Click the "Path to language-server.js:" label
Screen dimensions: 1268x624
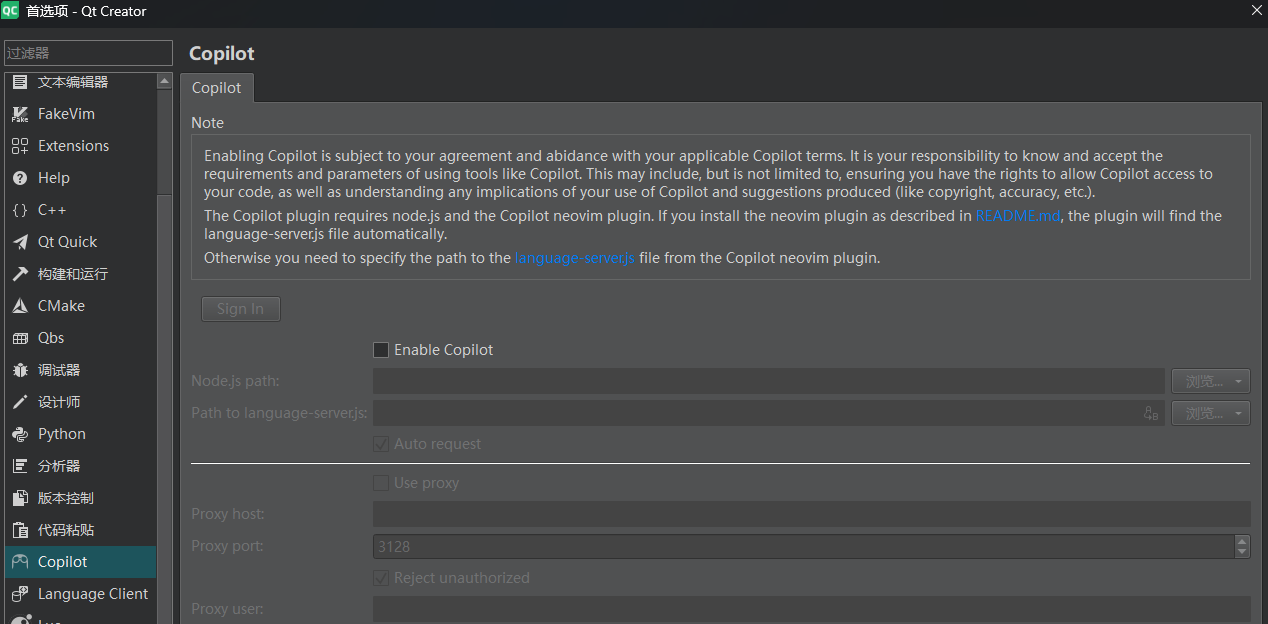point(280,413)
